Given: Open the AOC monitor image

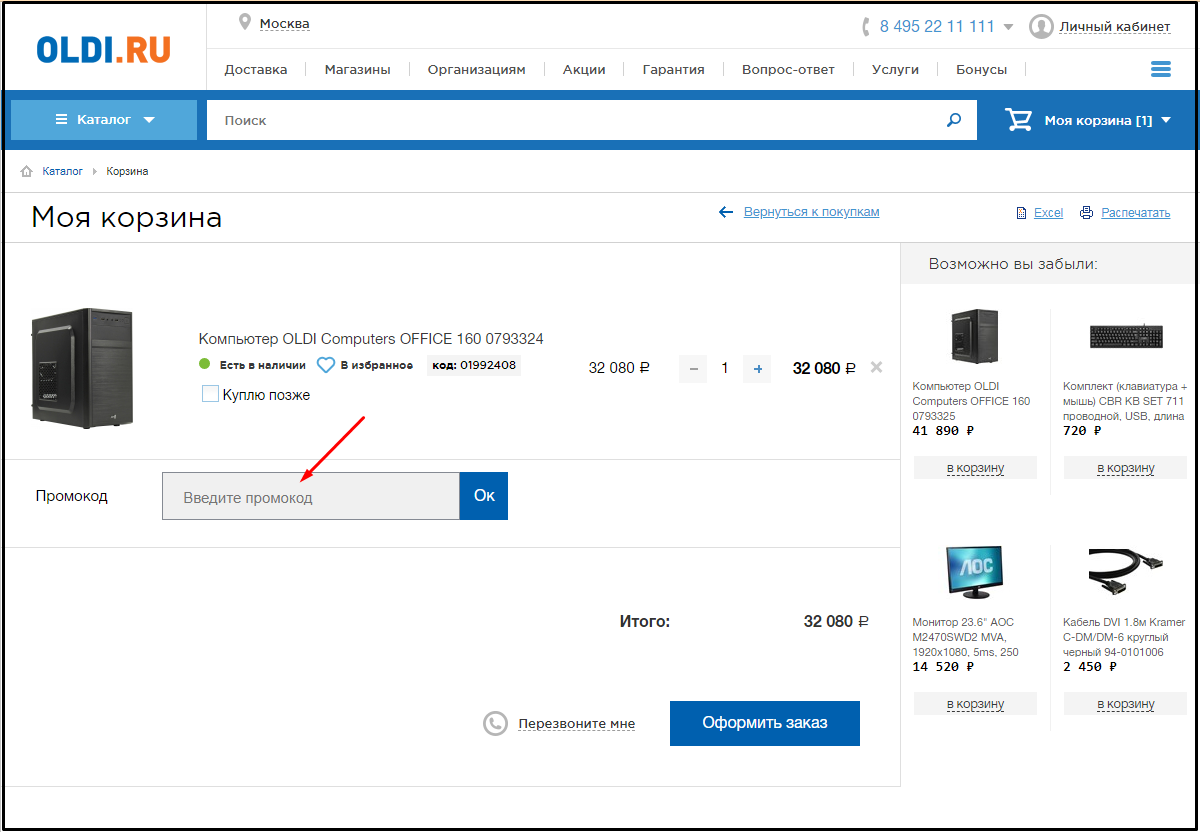Looking at the screenshot, I should tap(975, 572).
